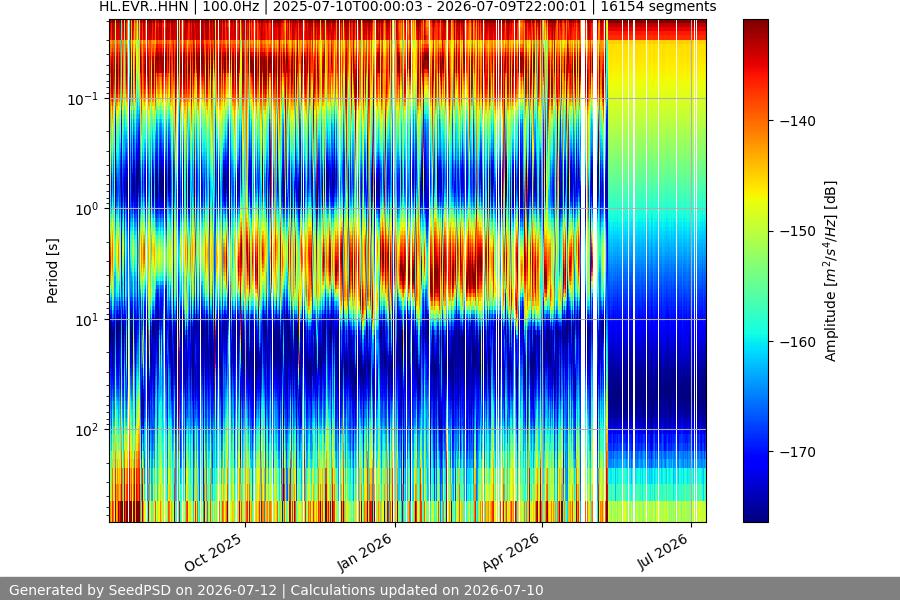
Task: Click the -140 colorbar tick label
Action: point(798,121)
